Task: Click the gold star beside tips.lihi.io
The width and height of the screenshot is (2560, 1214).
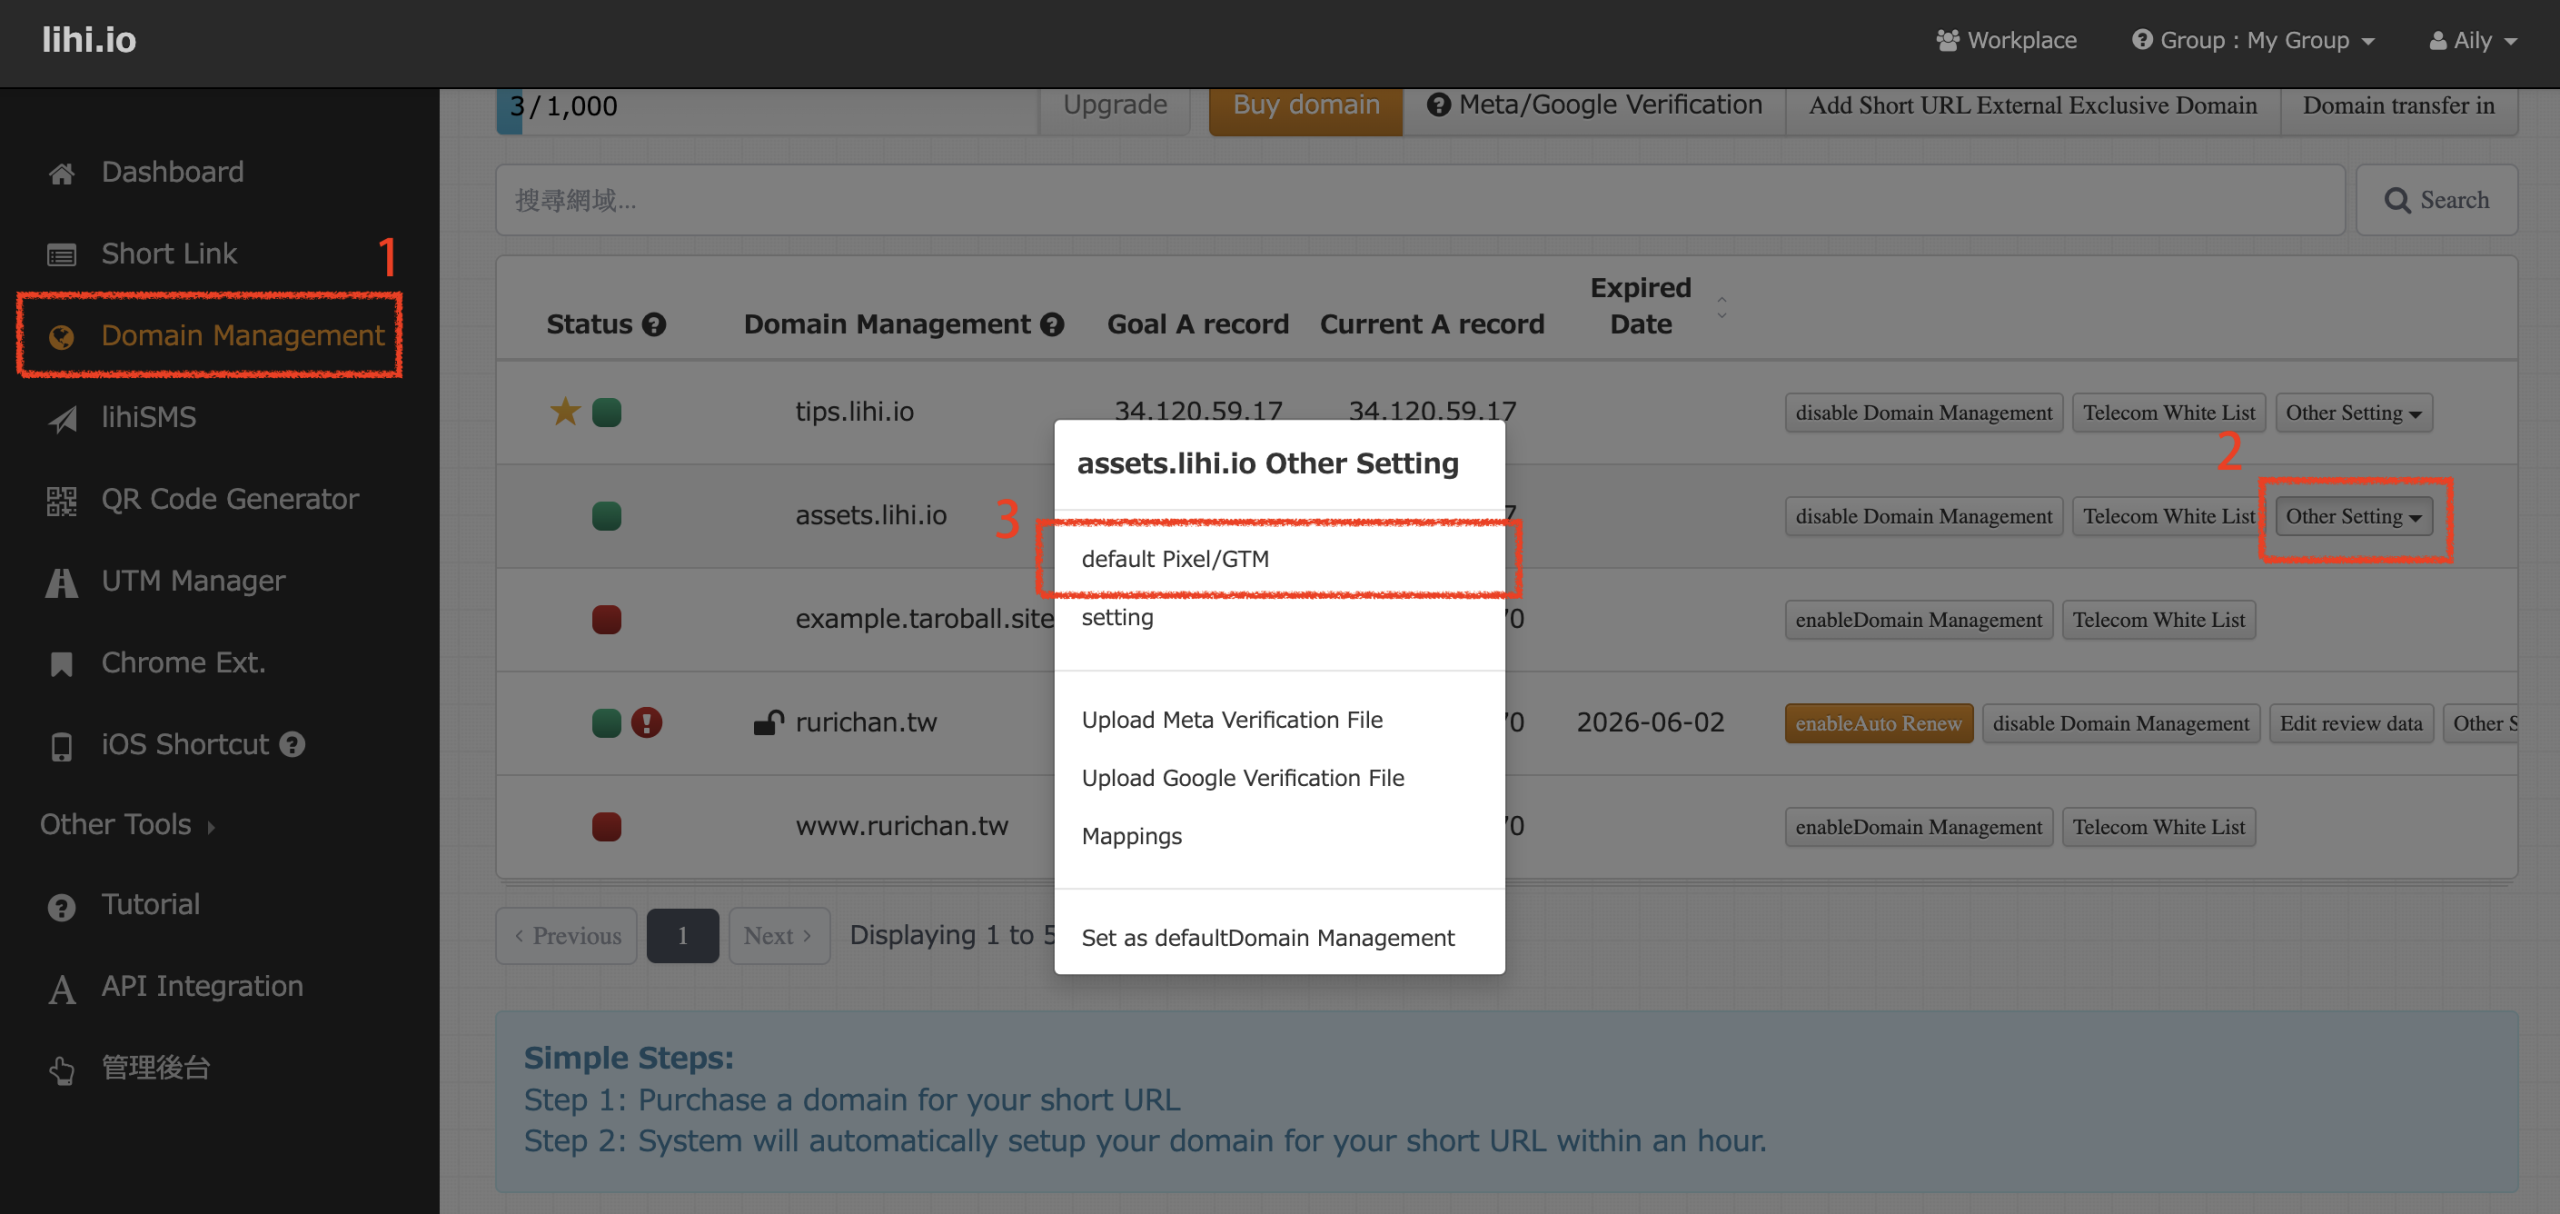Action: point(565,411)
